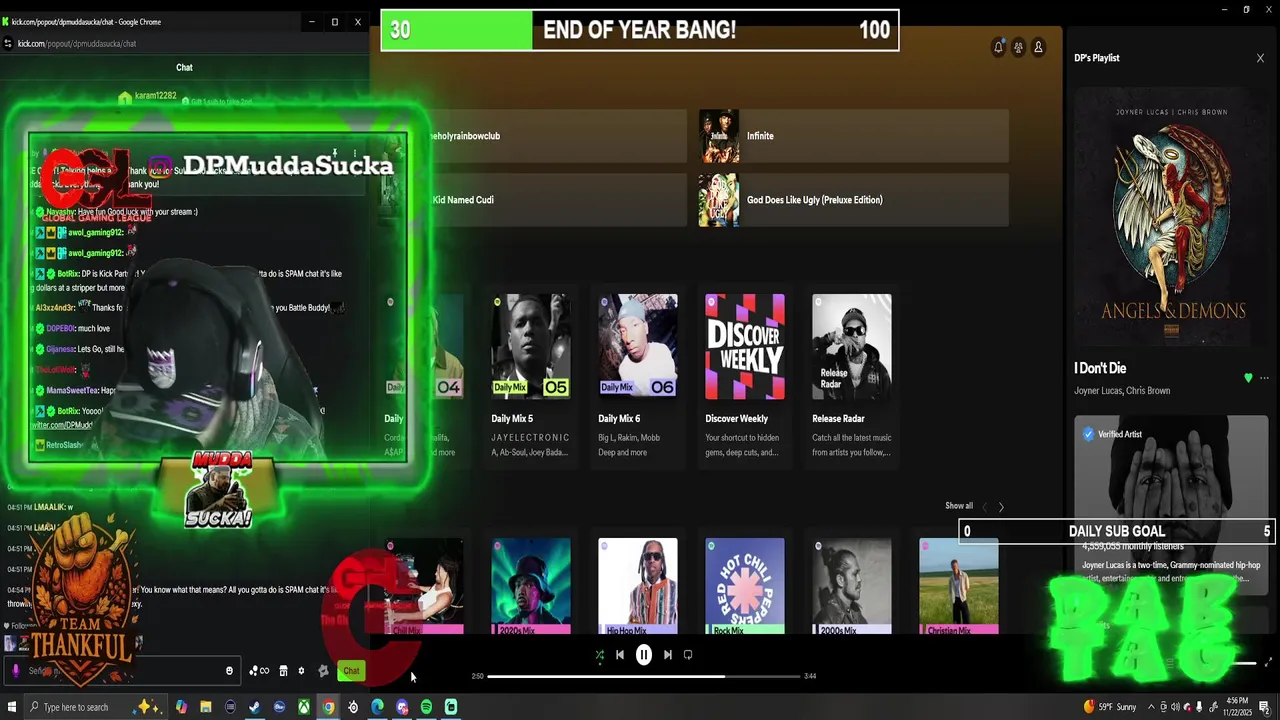This screenshot has height=720, width=1280.
Task: Pause the current Spotify song
Action: tap(644, 655)
